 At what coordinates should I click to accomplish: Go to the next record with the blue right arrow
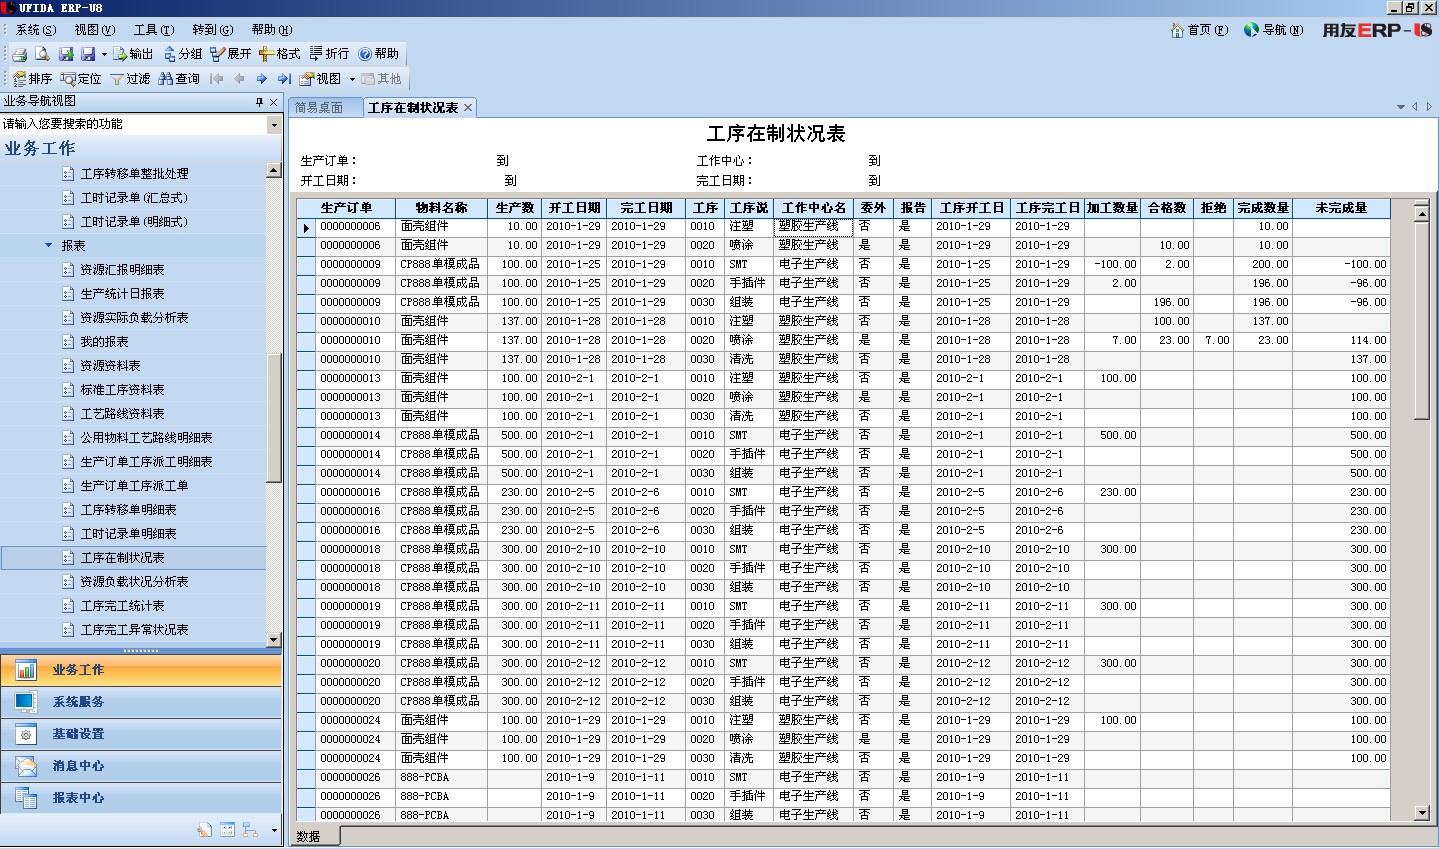pos(262,79)
